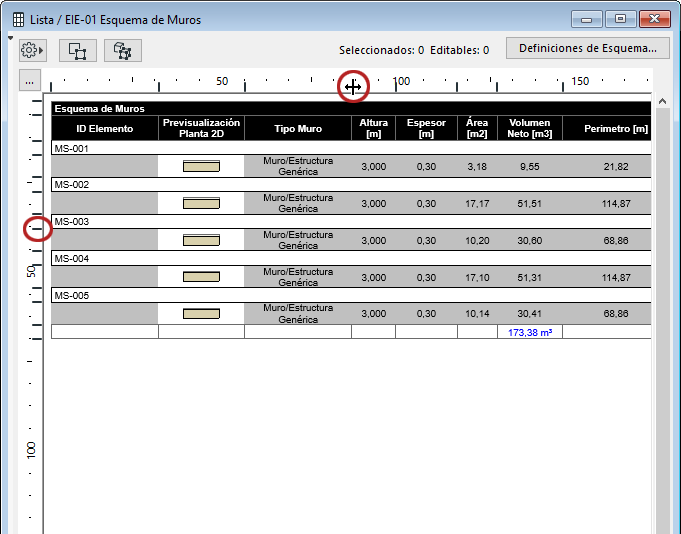The image size is (681, 534).
Task: Select Muro/Estructura Genérica in MS-001 row
Action: tap(298, 166)
